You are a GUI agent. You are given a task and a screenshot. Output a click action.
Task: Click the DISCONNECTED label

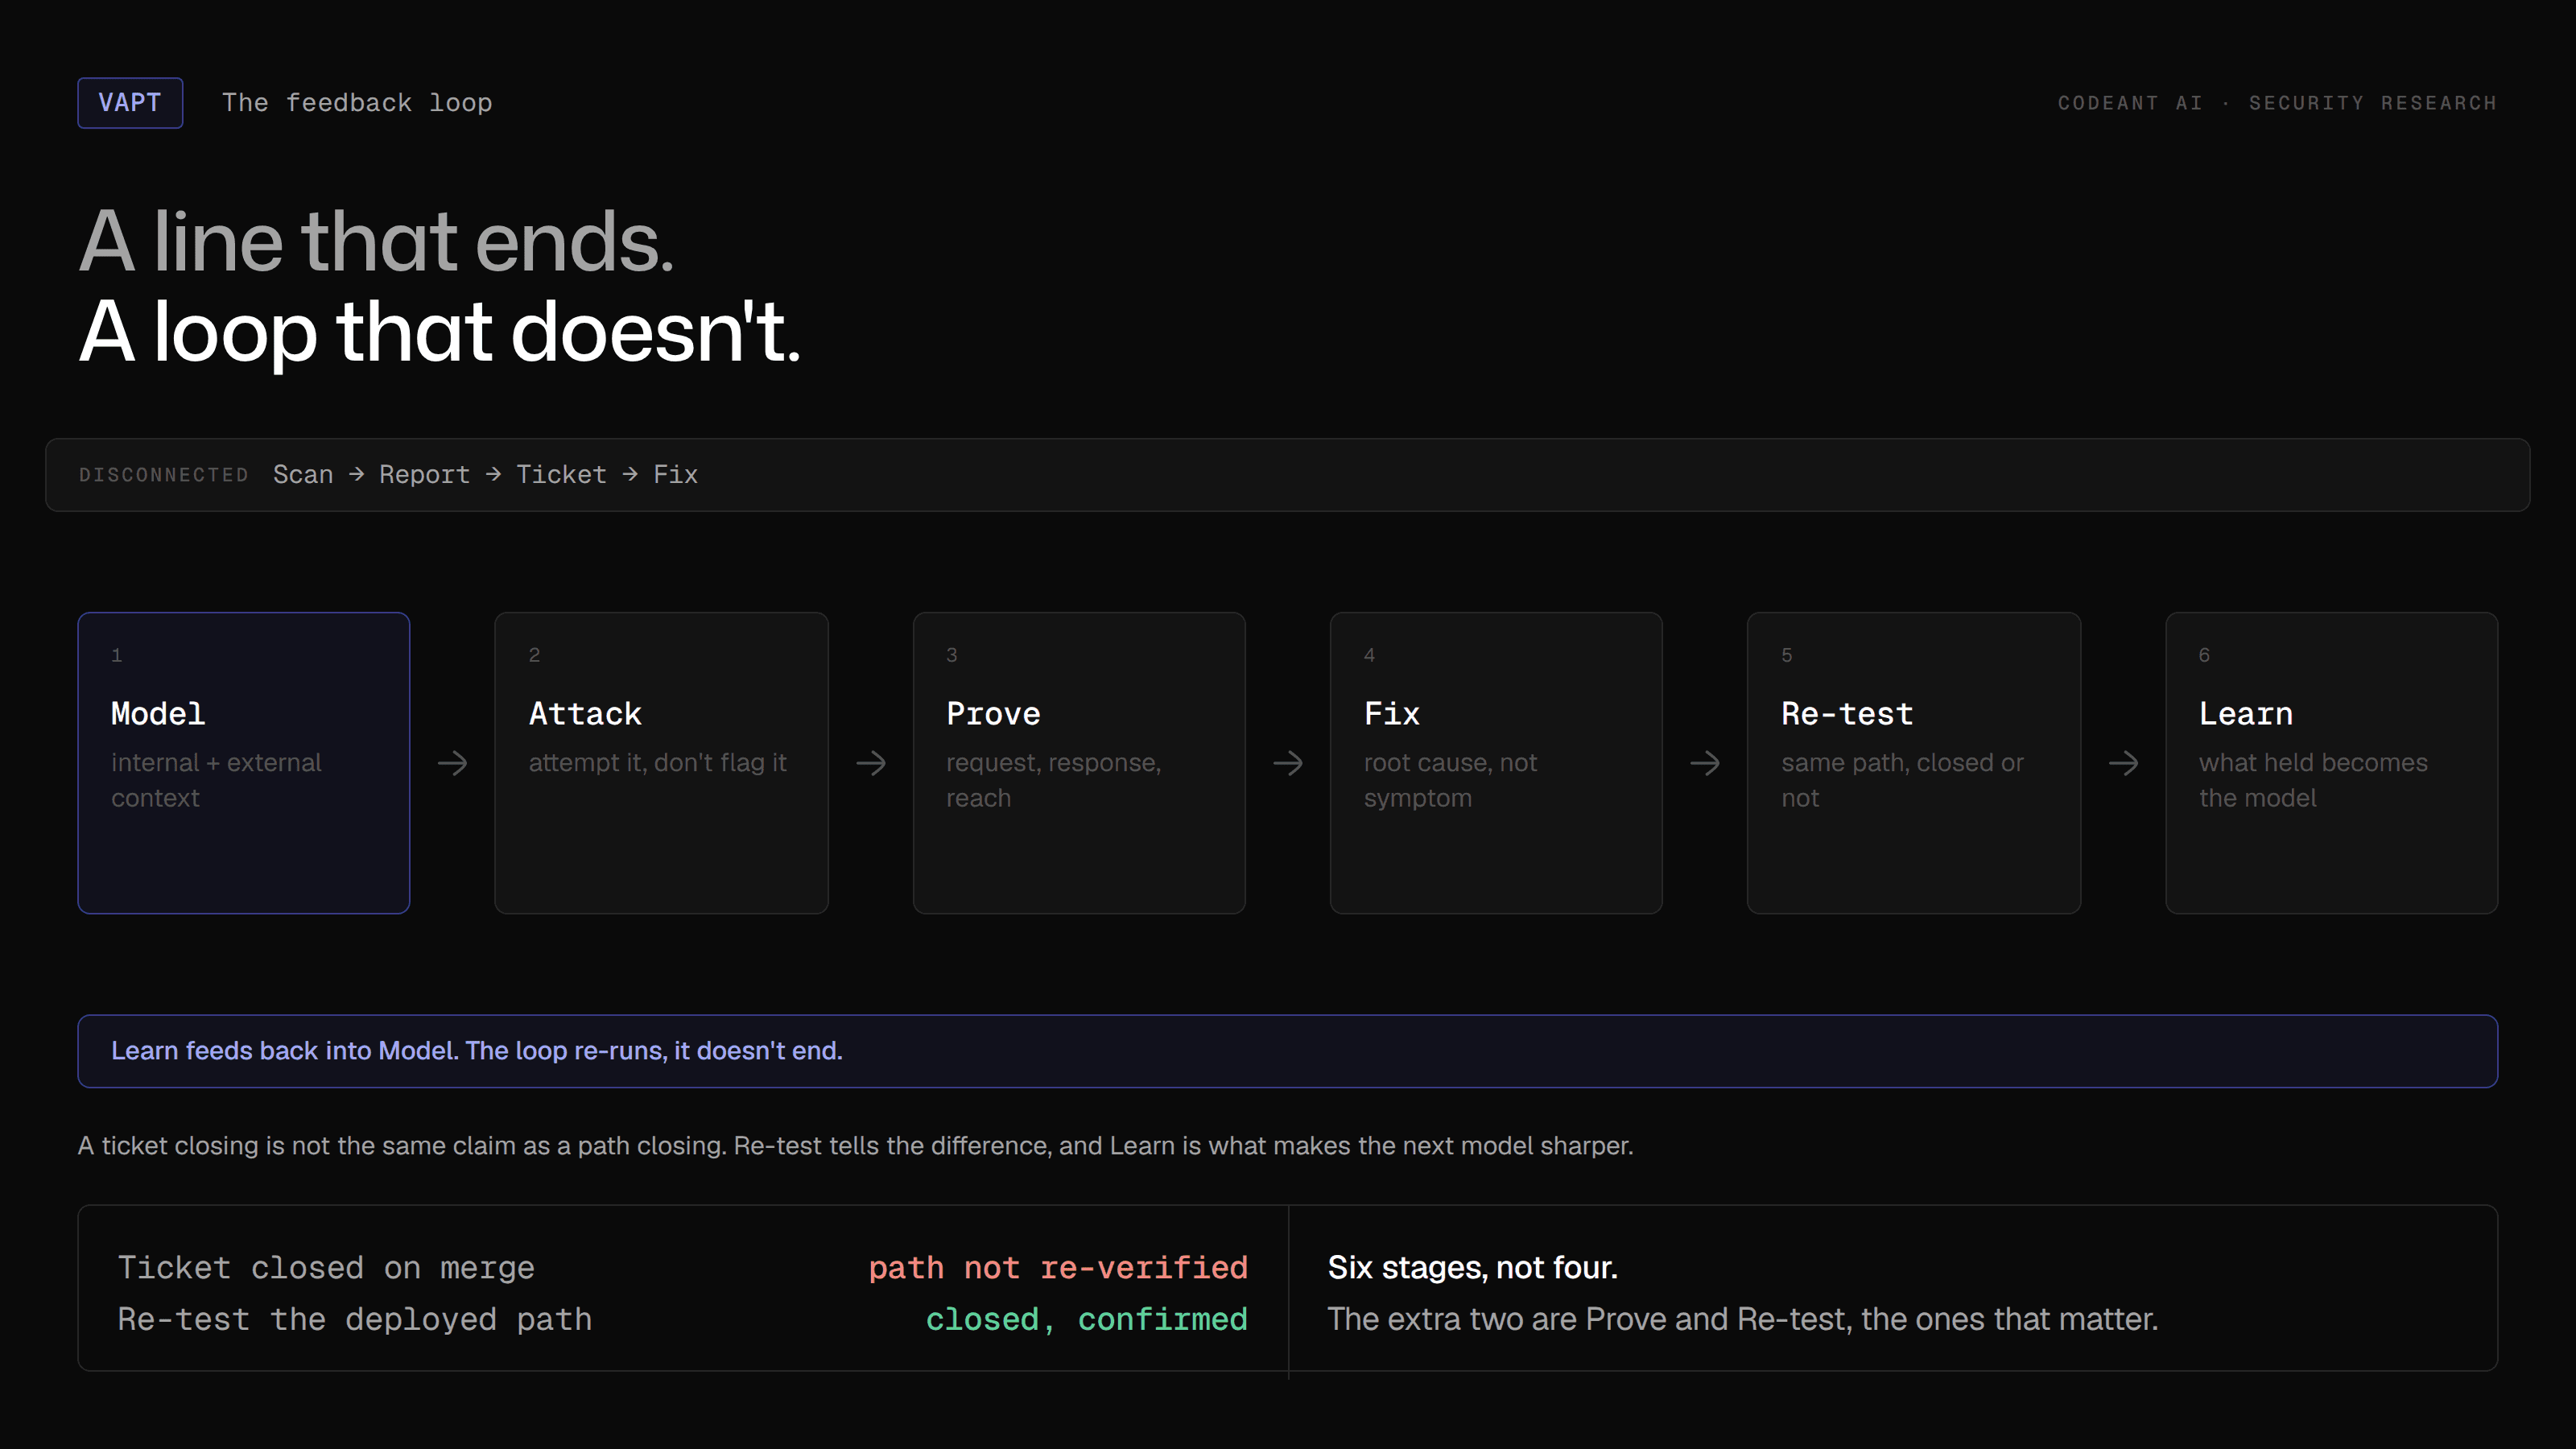coord(164,475)
